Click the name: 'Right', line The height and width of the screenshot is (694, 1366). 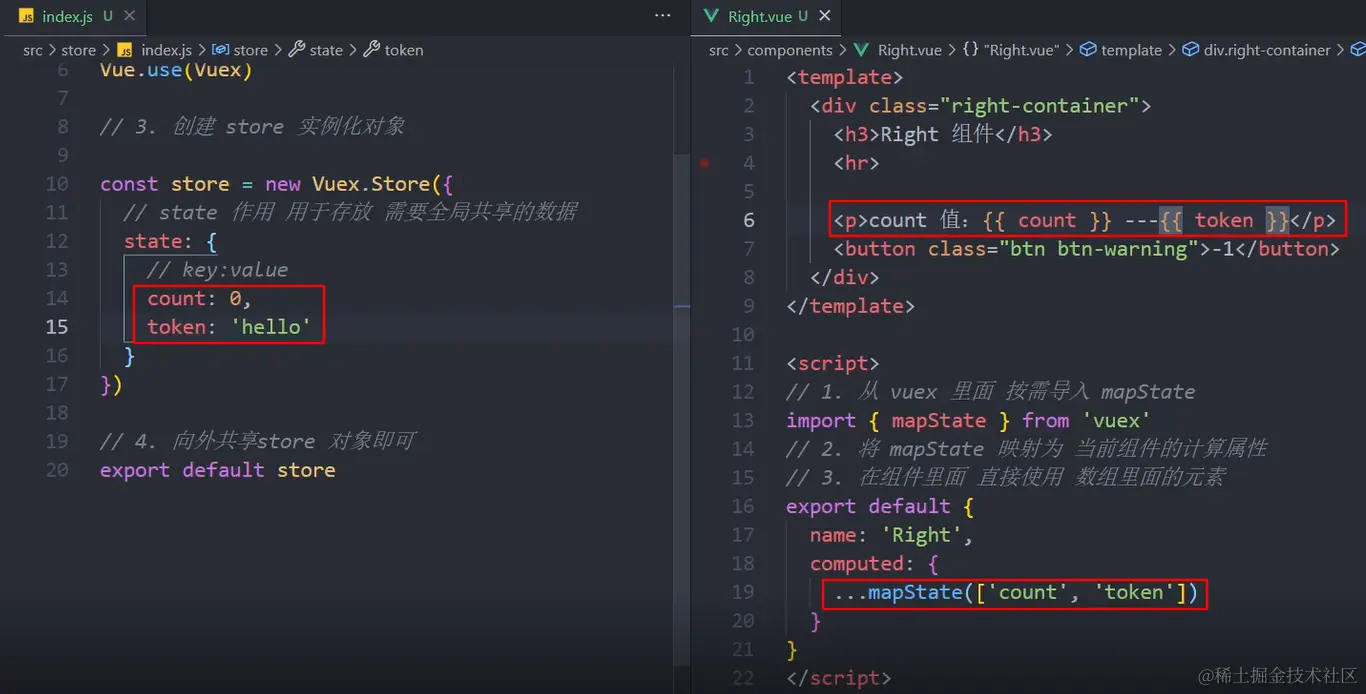[x=892, y=535]
